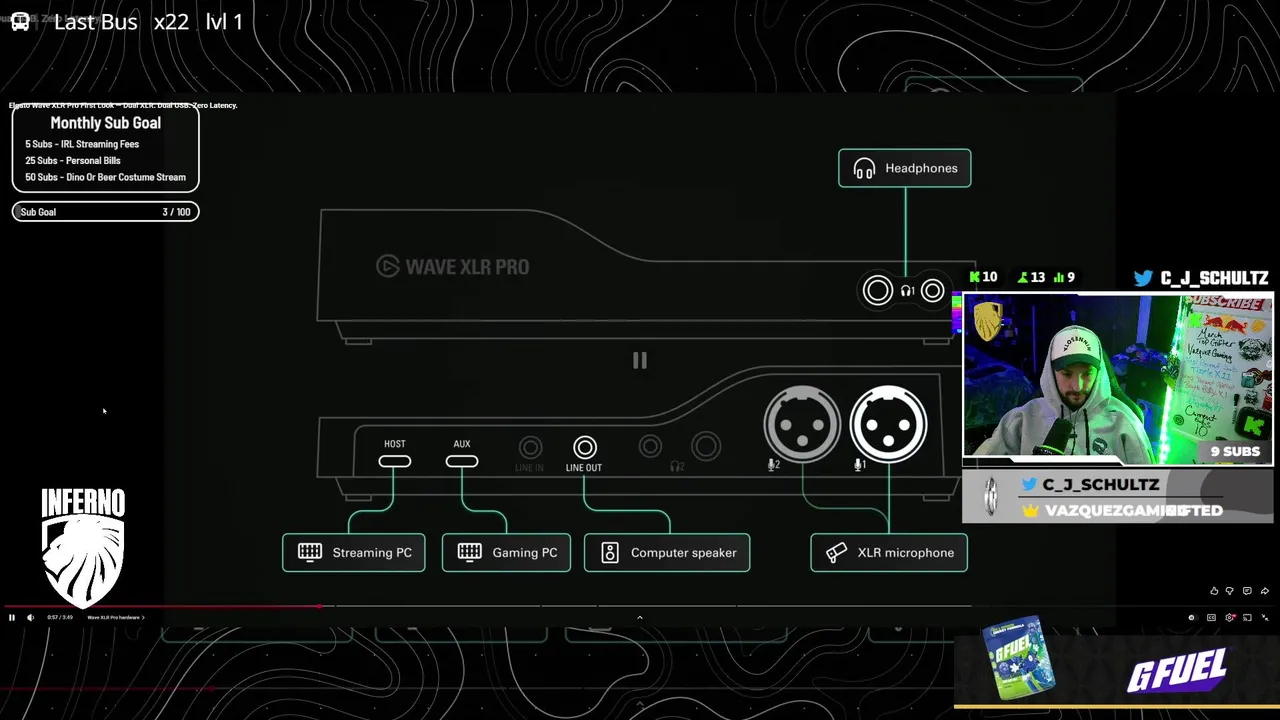Share the video with the share arrow
Viewport: 1280px width, 720px height.
[1265, 591]
